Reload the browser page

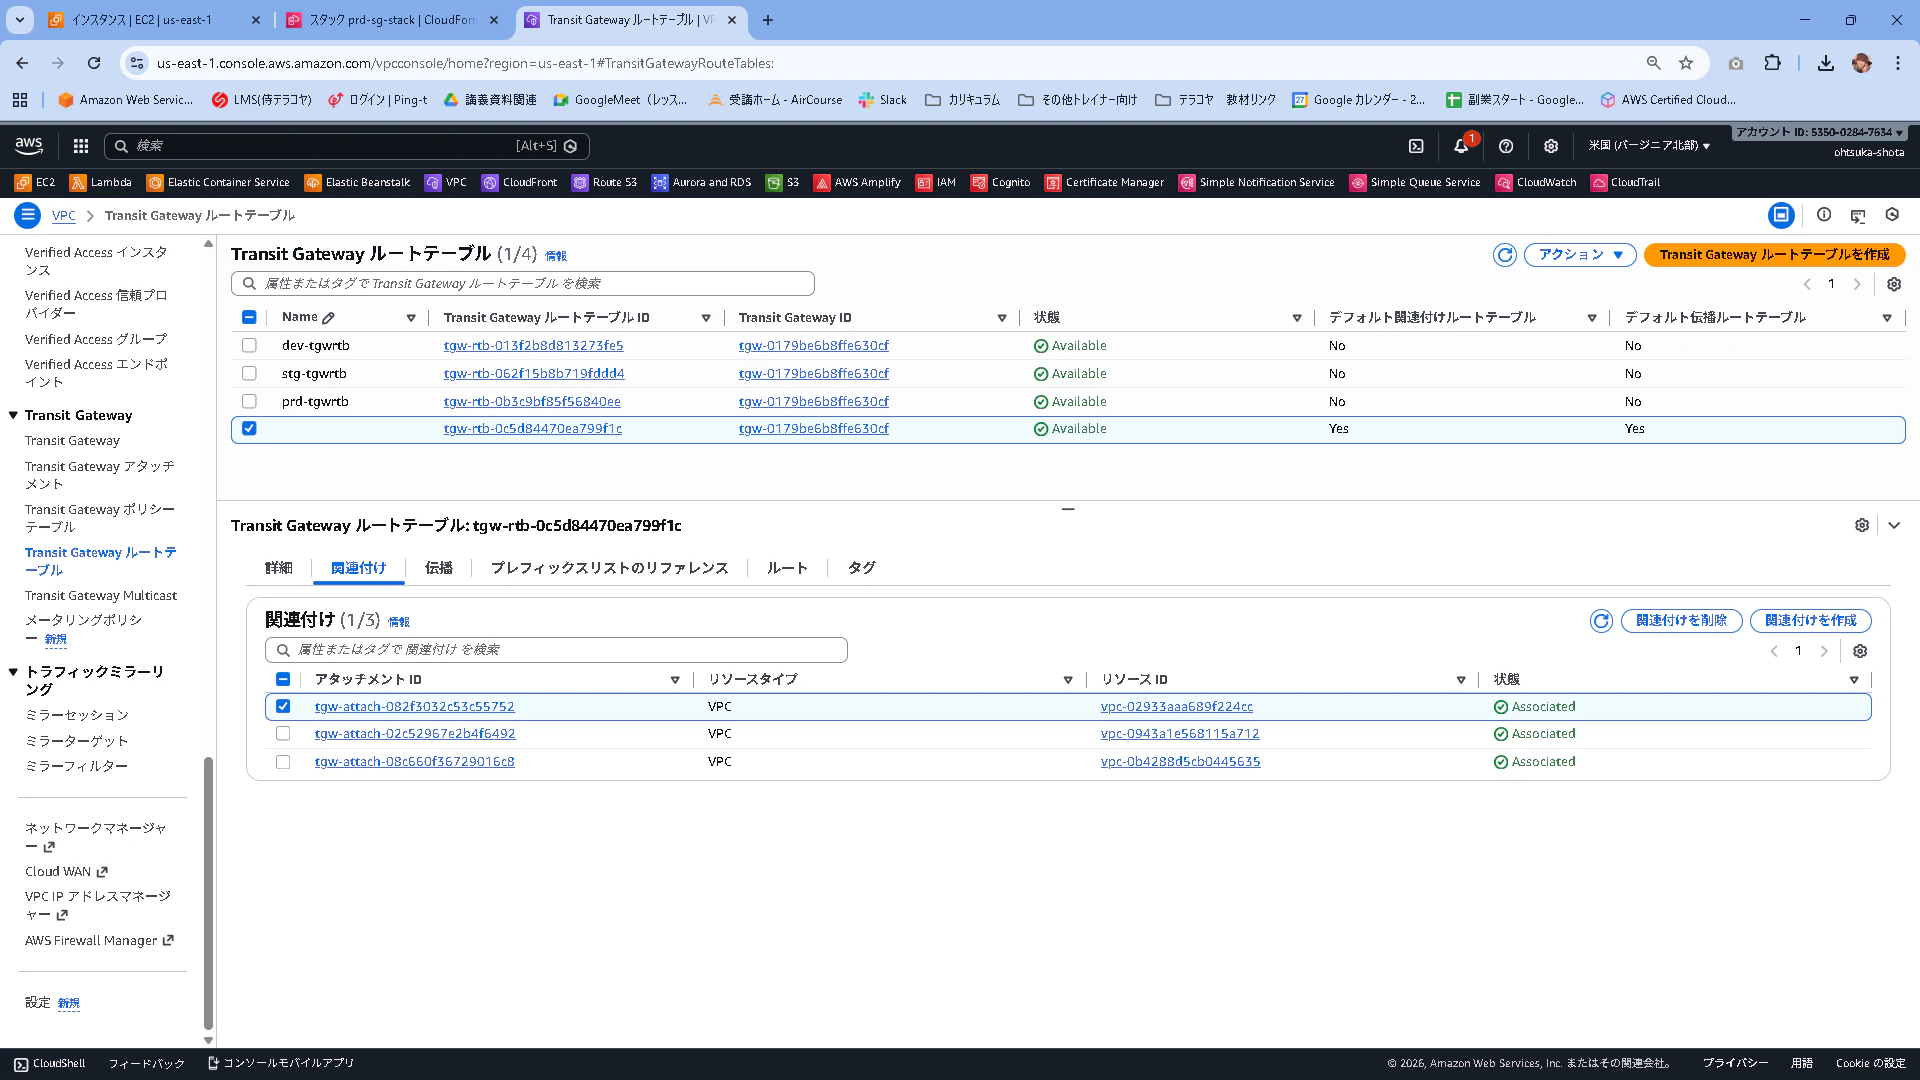click(x=94, y=63)
